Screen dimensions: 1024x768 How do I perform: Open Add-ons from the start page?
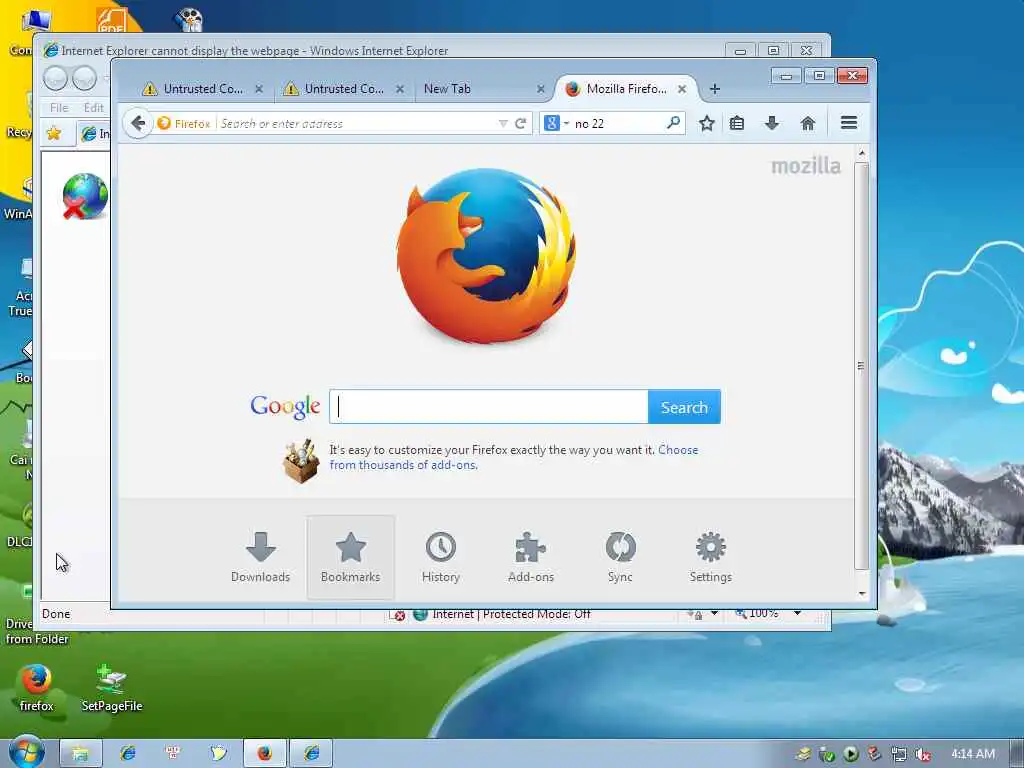click(x=531, y=557)
